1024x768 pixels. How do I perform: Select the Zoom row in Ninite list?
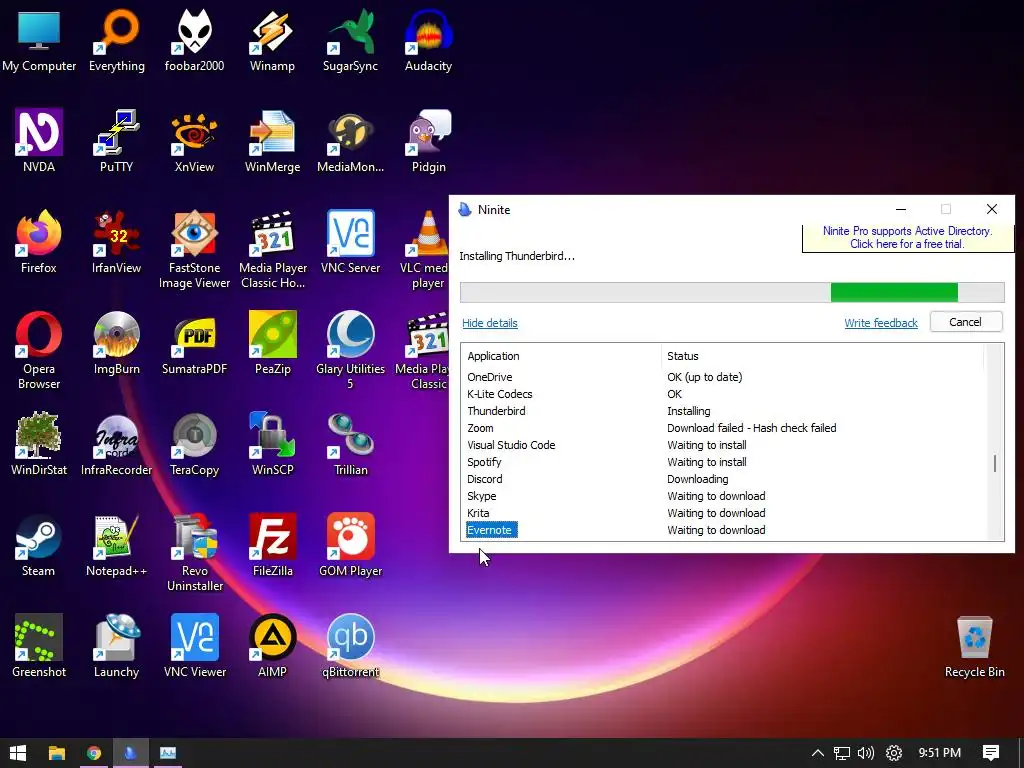(x=724, y=428)
